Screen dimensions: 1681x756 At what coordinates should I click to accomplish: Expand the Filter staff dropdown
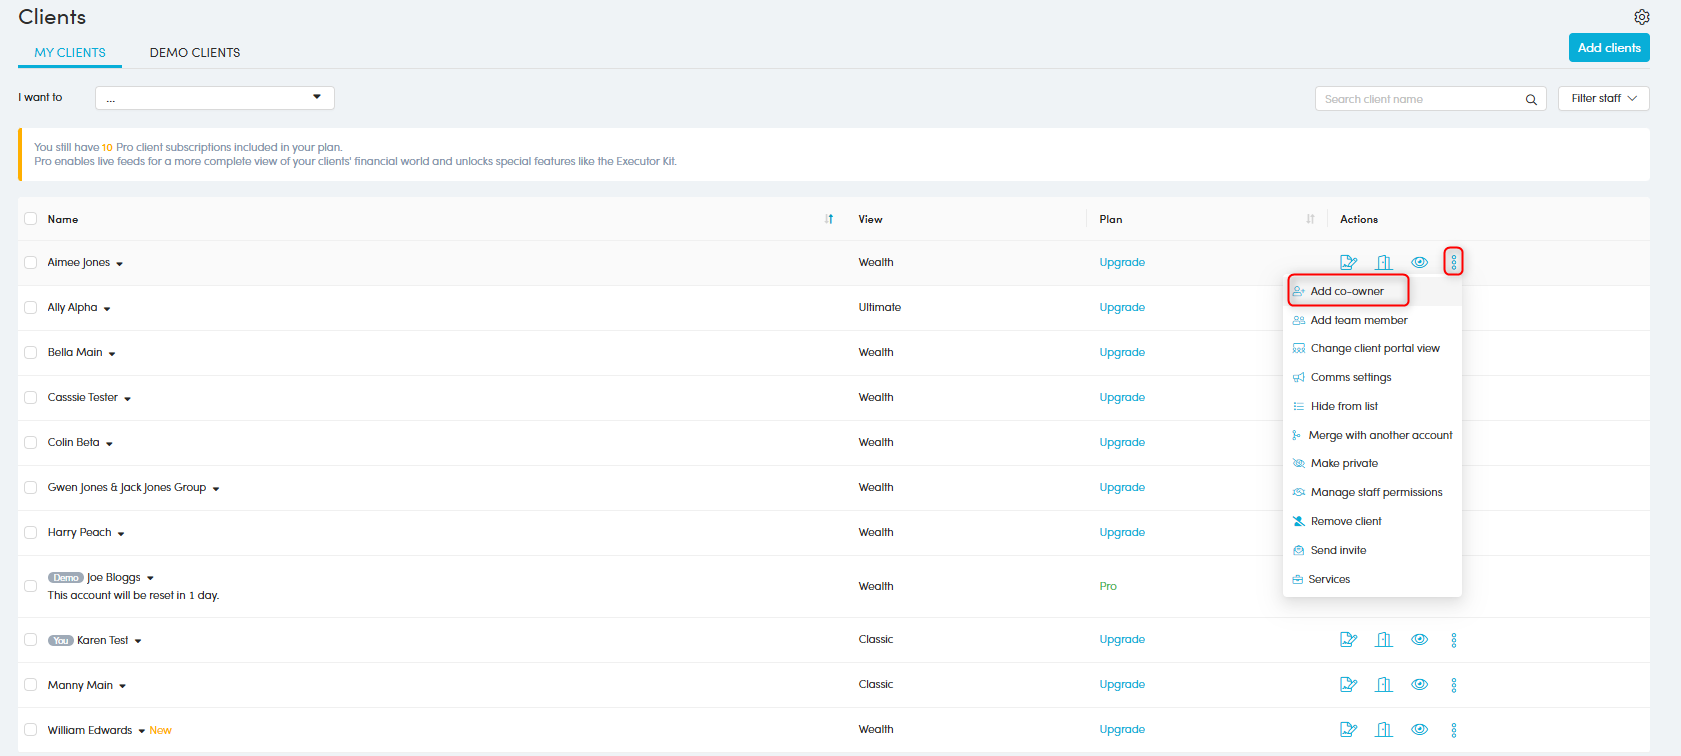click(1603, 98)
